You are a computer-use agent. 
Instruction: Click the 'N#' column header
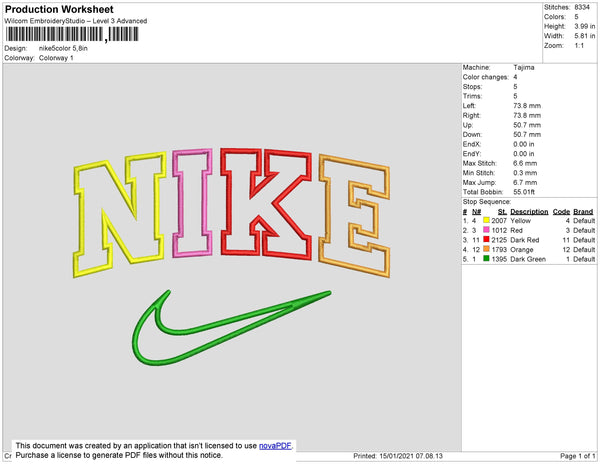pyautogui.click(x=476, y=212)
